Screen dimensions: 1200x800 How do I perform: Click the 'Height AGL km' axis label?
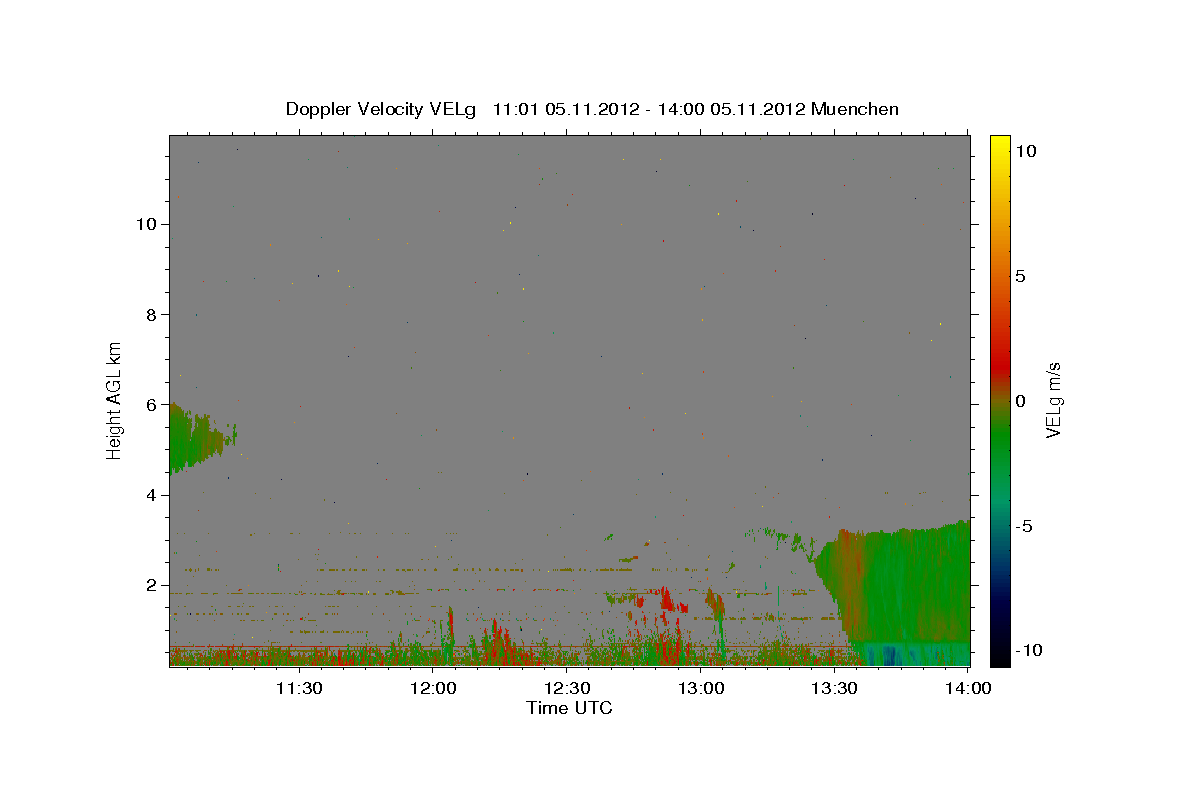tap(115, 401)
